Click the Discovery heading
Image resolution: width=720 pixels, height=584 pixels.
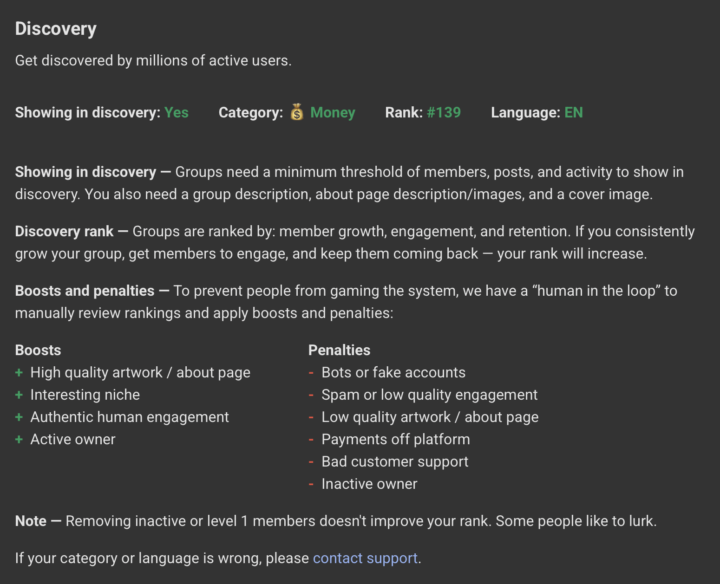(56, 29)
